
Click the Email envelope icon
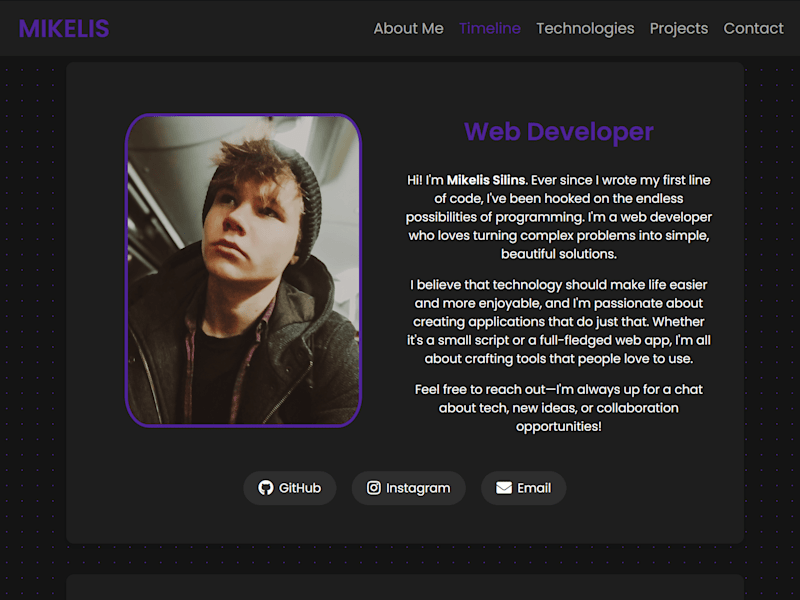[x=504, y=488]
